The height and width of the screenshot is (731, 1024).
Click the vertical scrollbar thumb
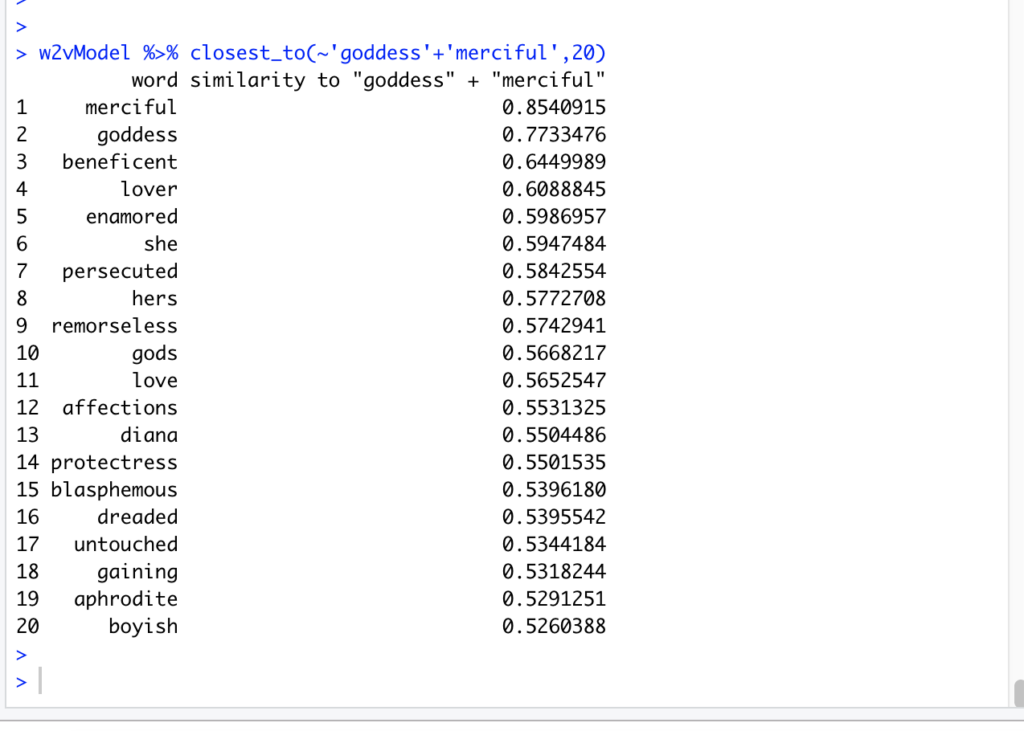(x=1018, y=693)
